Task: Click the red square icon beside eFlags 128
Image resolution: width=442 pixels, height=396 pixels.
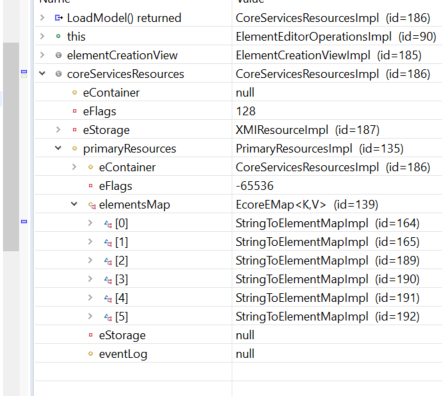Action: pos(75,111)
